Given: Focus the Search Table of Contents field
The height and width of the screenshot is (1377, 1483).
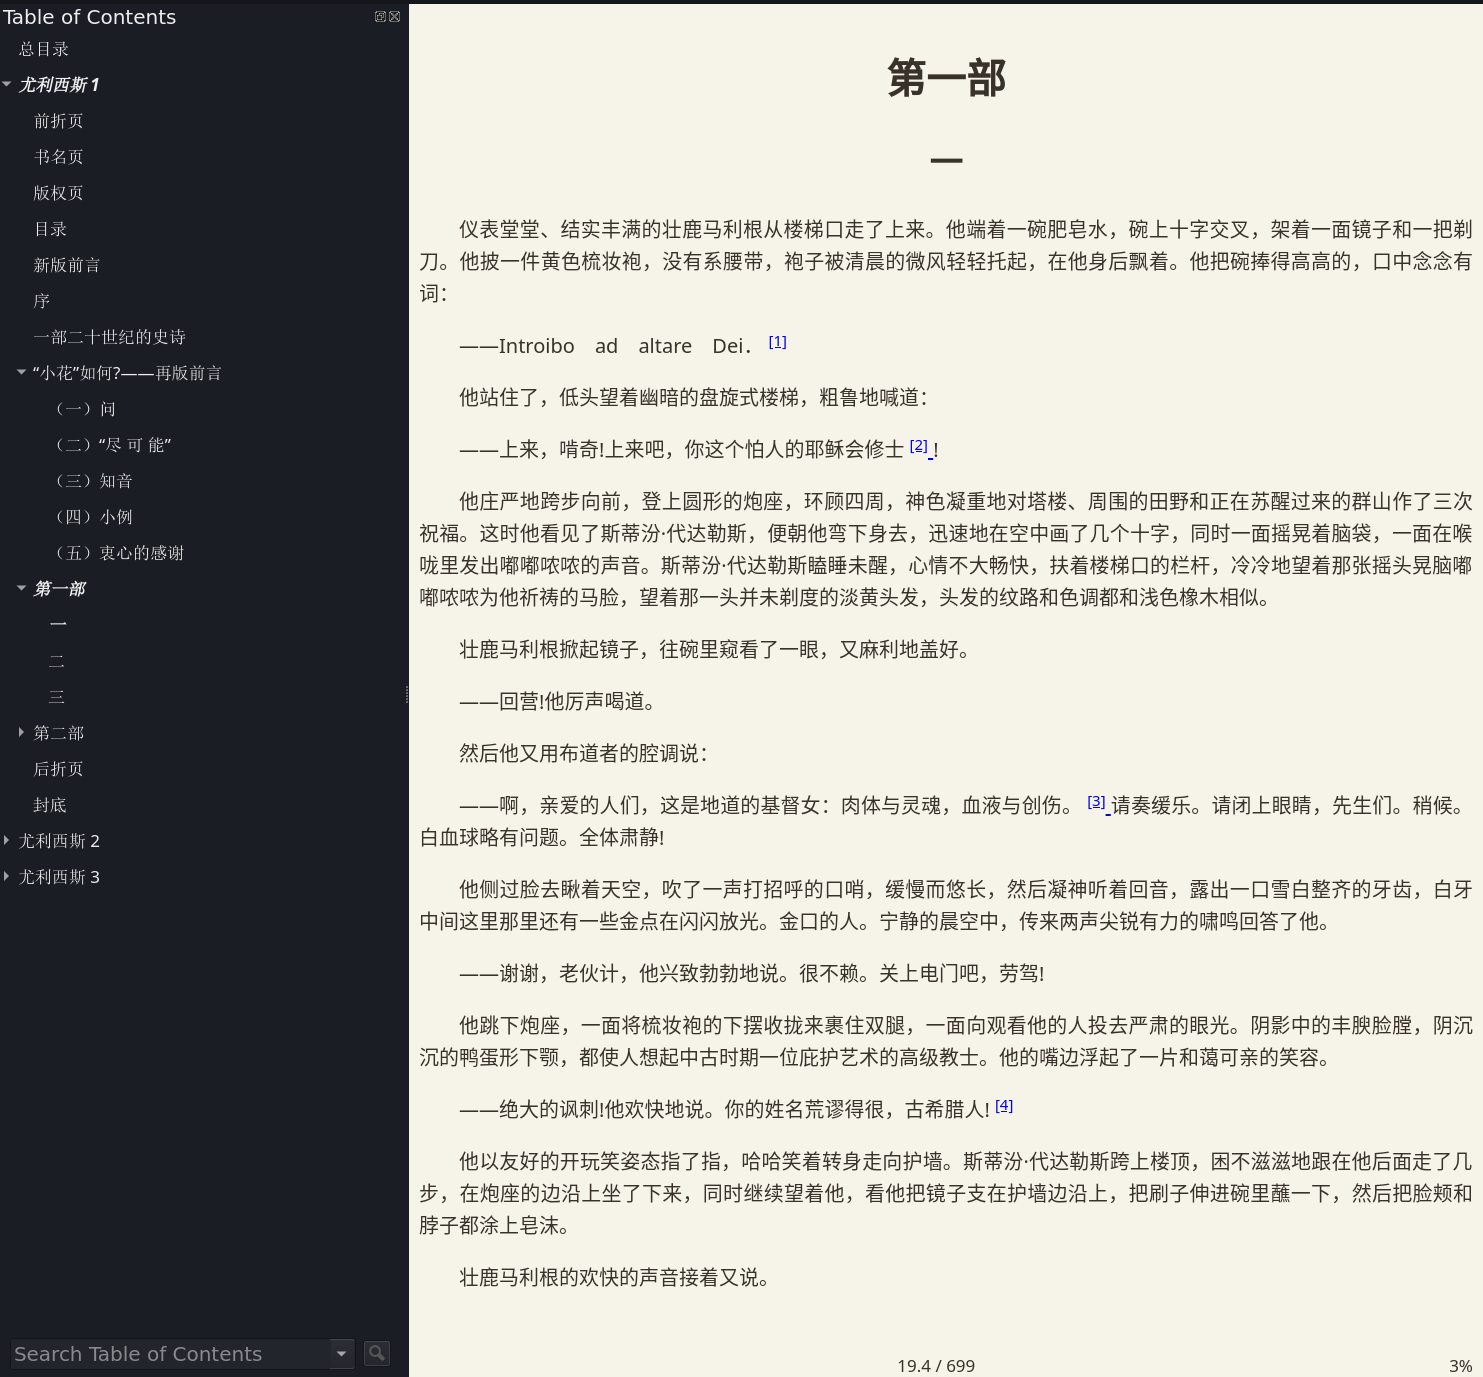Looking at the screenshot, I should click(x=171, y=1353).
